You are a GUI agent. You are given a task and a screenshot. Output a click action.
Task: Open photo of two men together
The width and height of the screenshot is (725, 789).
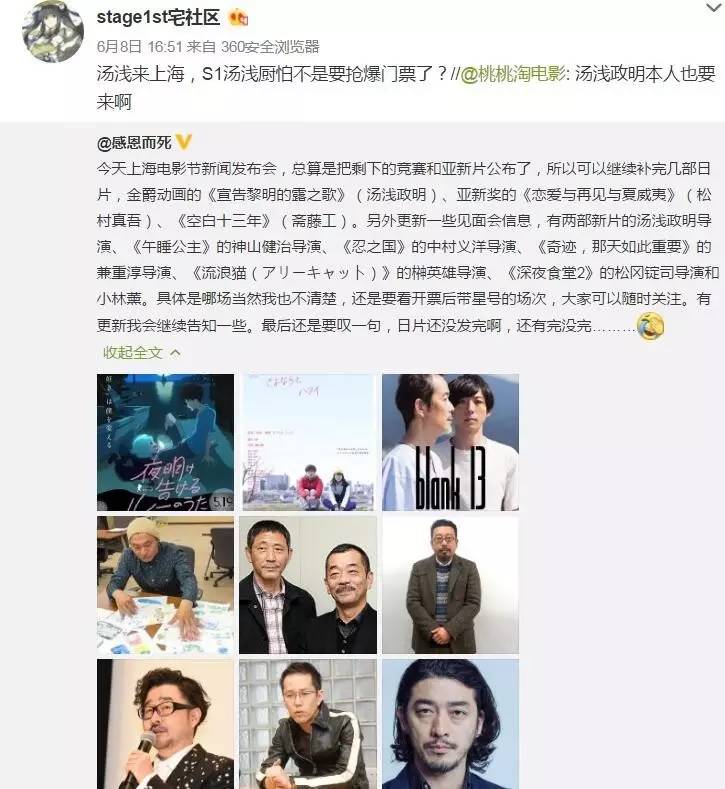(308, 585)
